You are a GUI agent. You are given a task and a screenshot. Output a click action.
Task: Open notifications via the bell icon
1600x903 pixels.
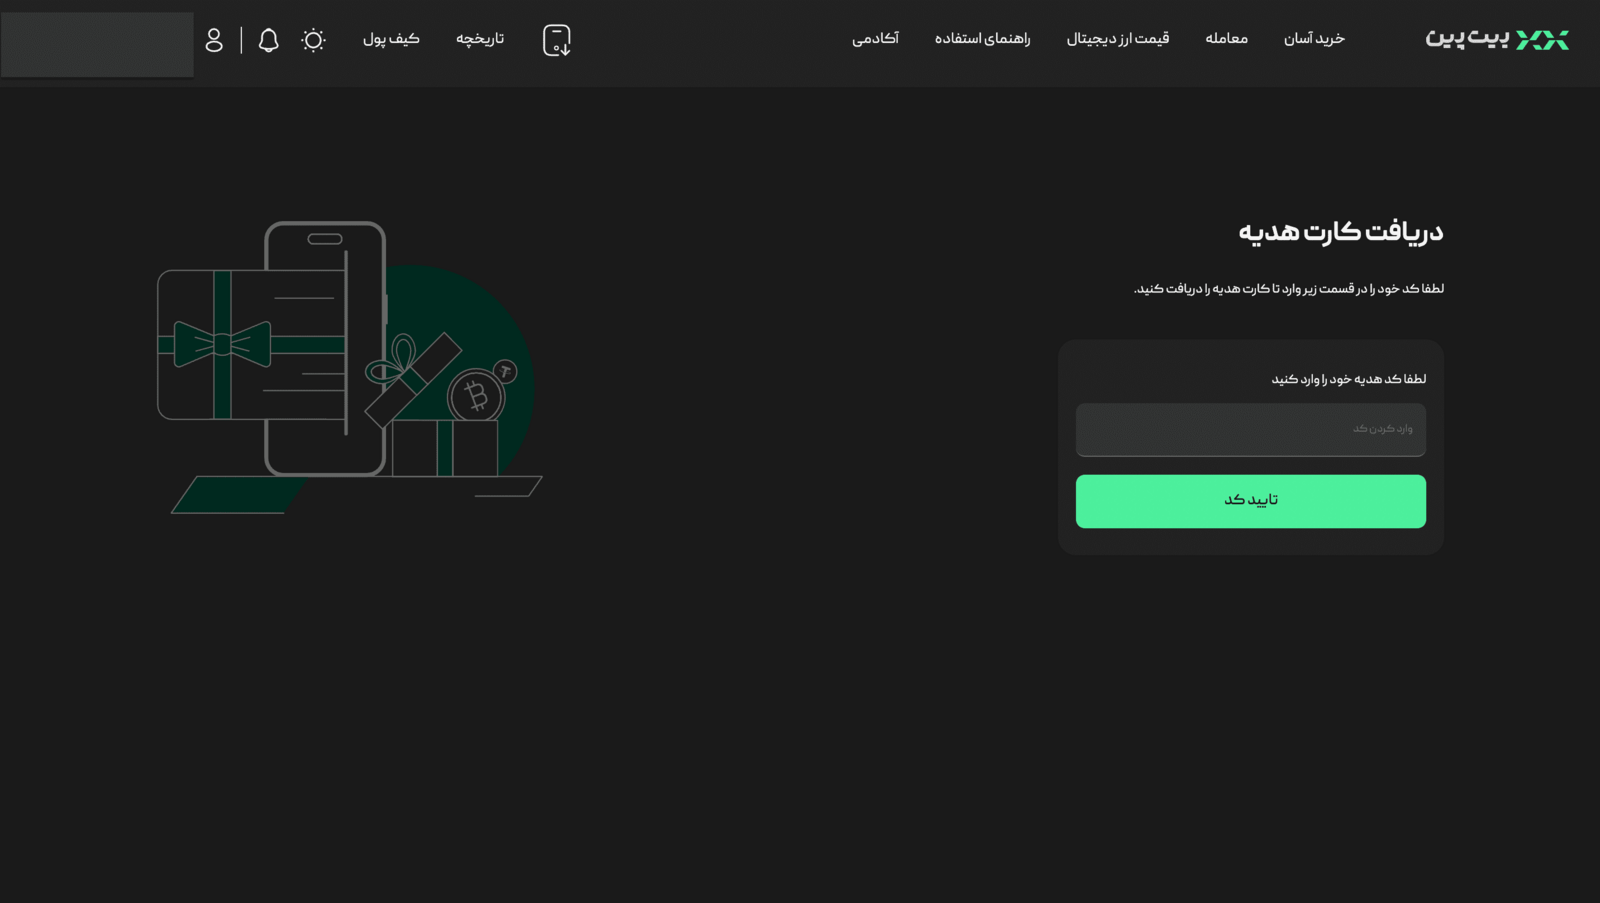268,40
